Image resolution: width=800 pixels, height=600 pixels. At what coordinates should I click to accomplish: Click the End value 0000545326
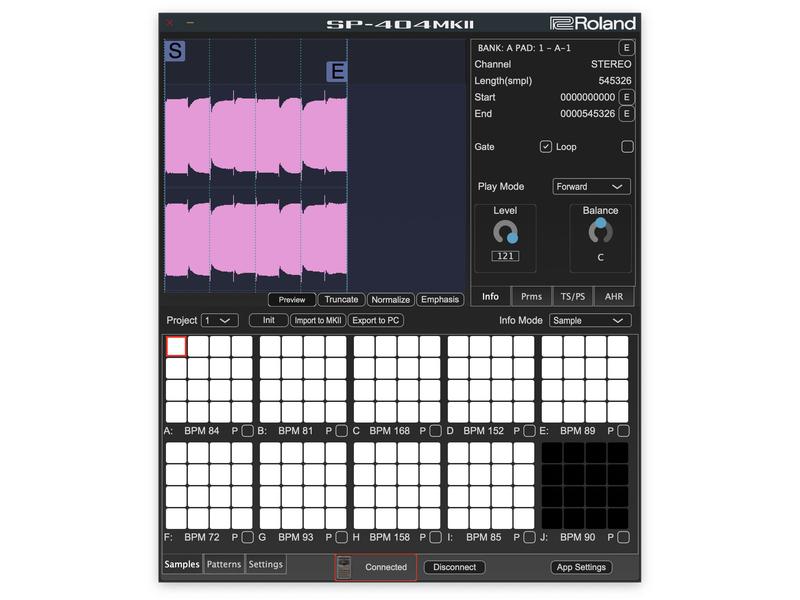pos(588,114)
